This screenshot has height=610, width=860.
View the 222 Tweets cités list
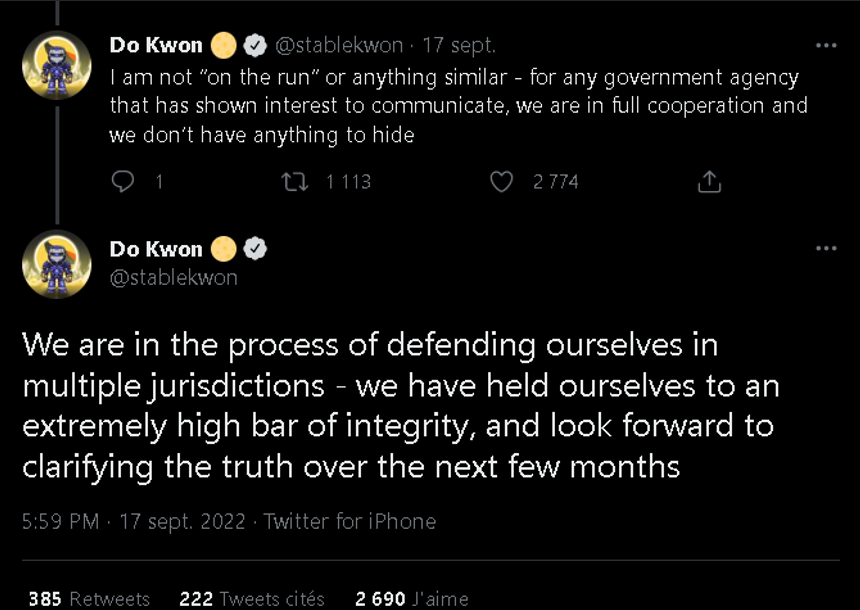(252, 599)
